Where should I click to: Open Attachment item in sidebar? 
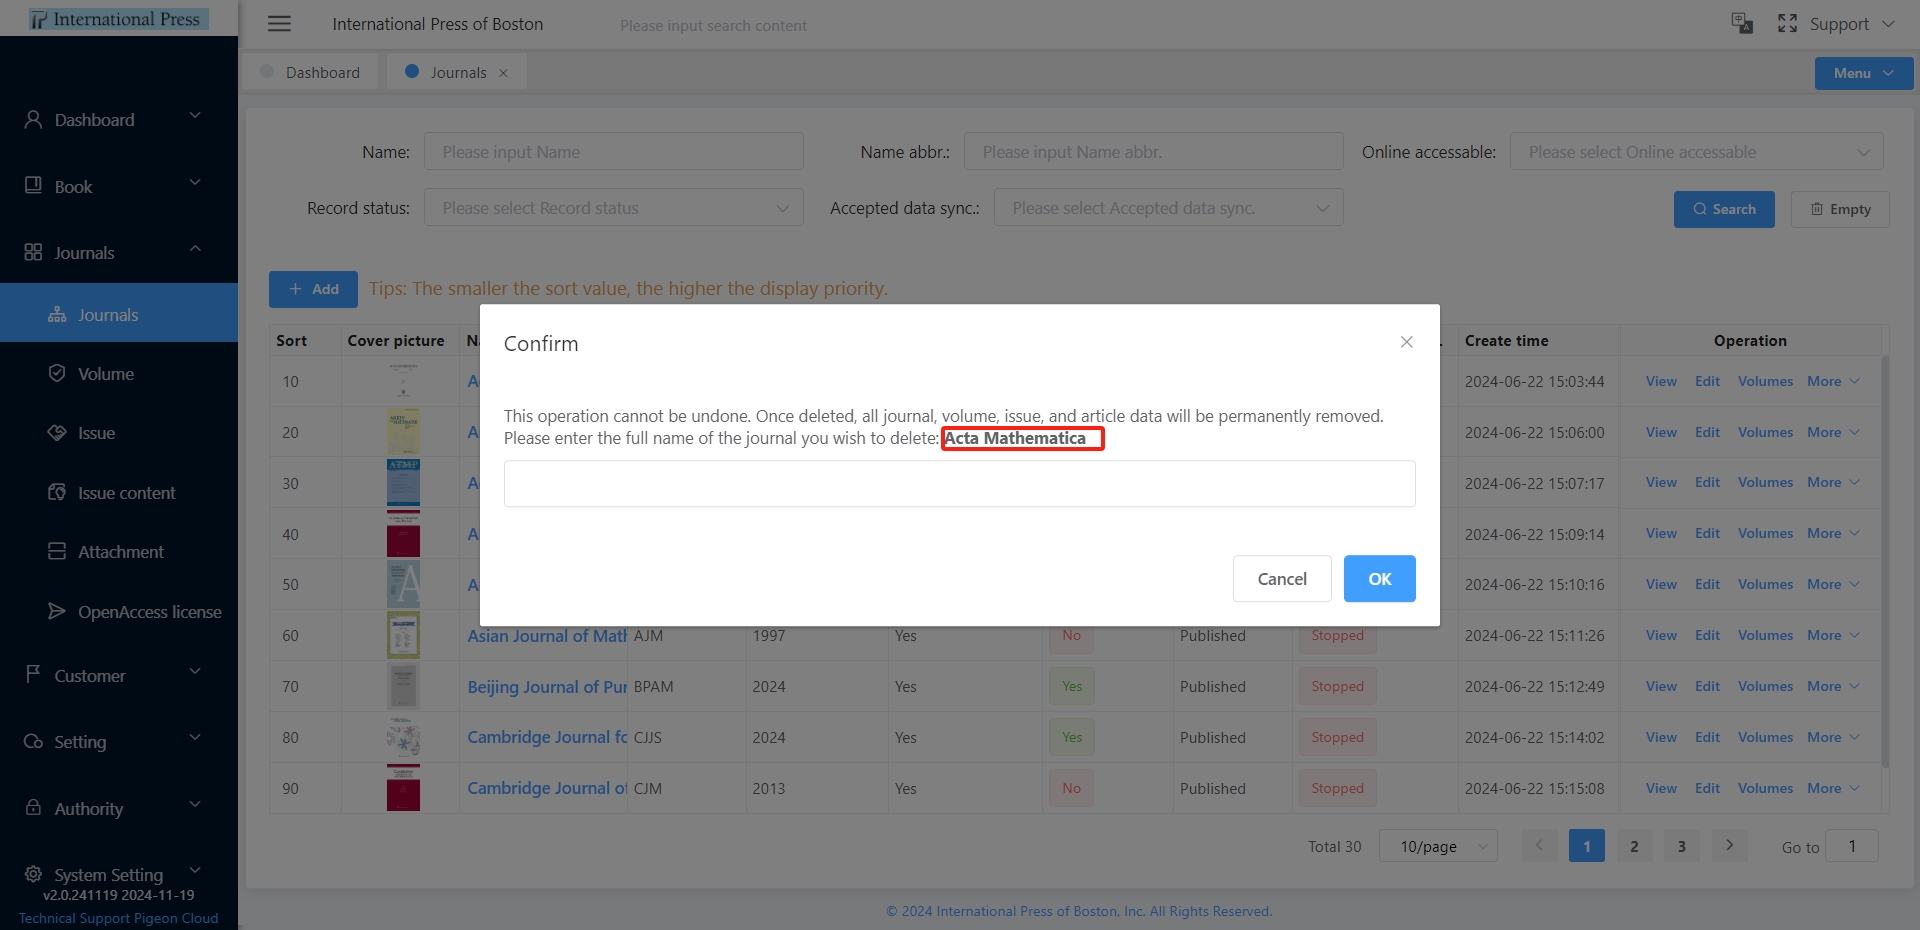[x=119, y=551]
